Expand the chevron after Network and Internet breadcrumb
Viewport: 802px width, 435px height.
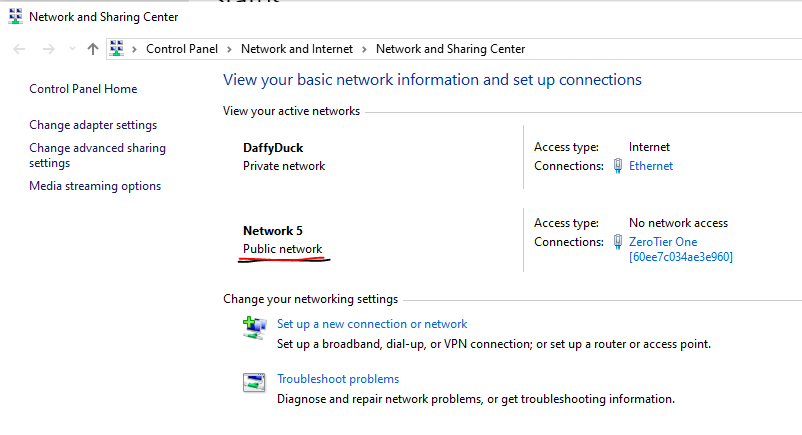364,49
